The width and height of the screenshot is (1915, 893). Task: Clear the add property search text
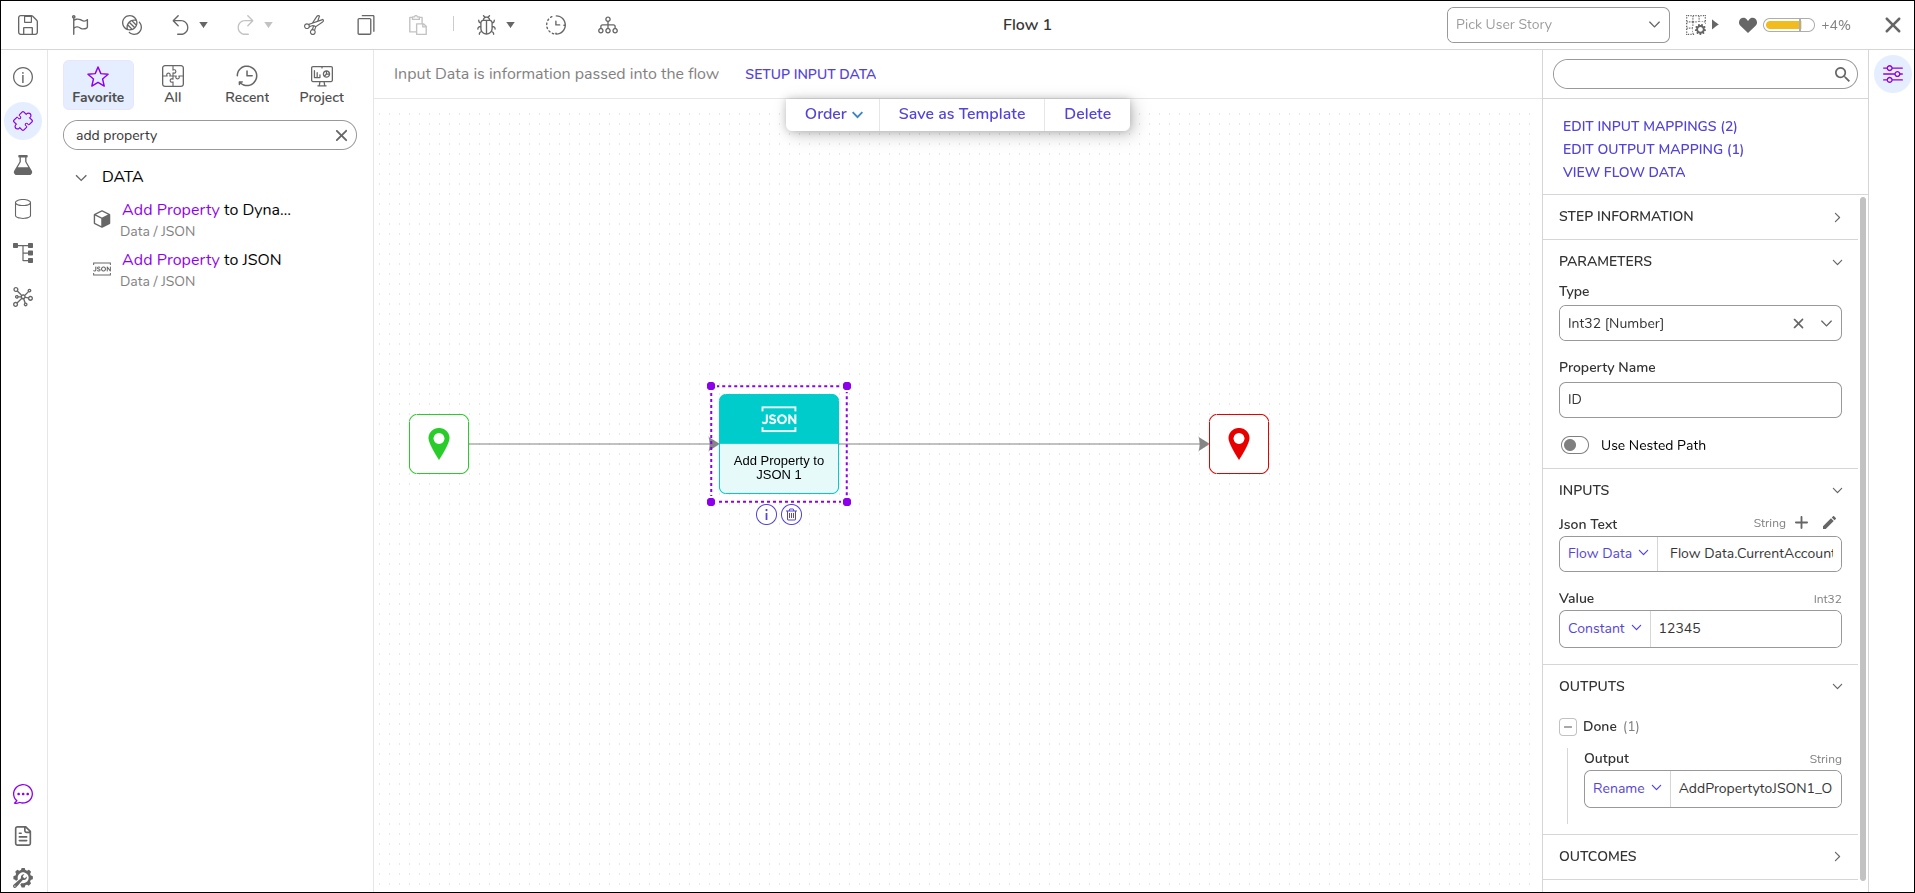coord(341,136)
